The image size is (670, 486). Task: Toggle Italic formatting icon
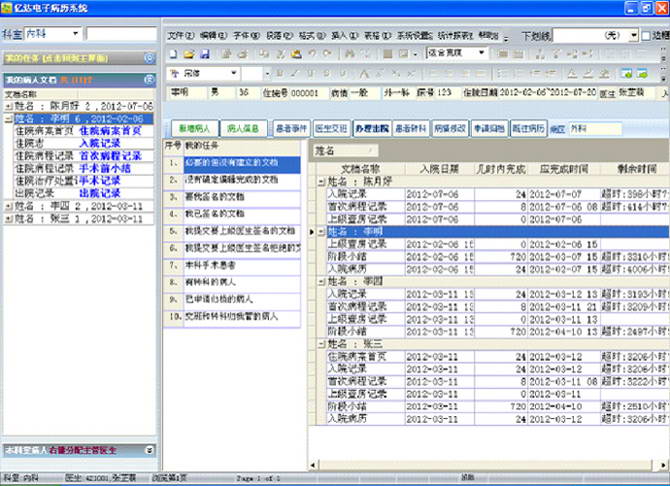click(x=295, y=73)
